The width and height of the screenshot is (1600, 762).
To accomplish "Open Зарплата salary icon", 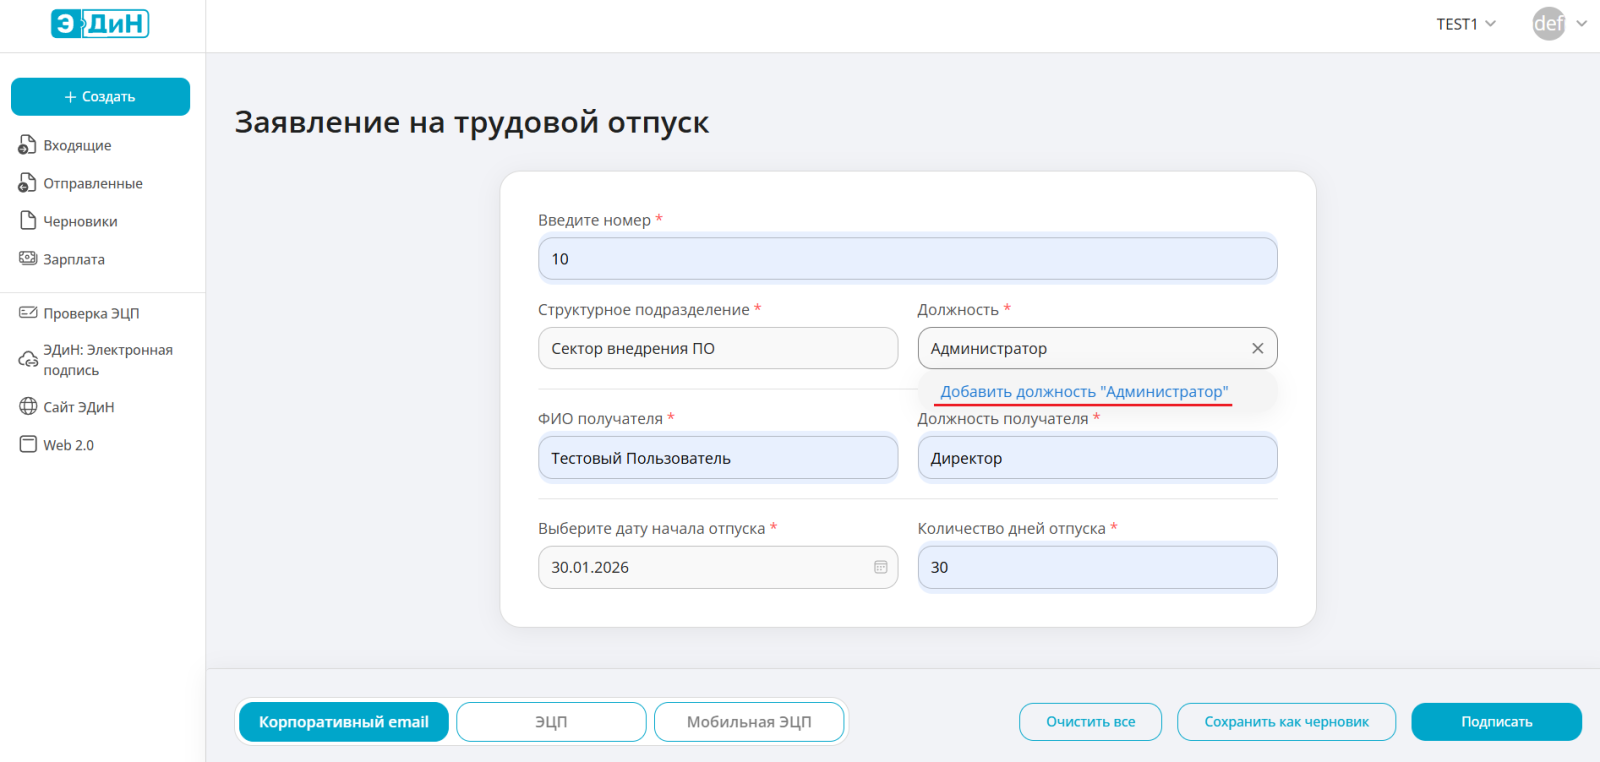I will click(x=27, y=259).
